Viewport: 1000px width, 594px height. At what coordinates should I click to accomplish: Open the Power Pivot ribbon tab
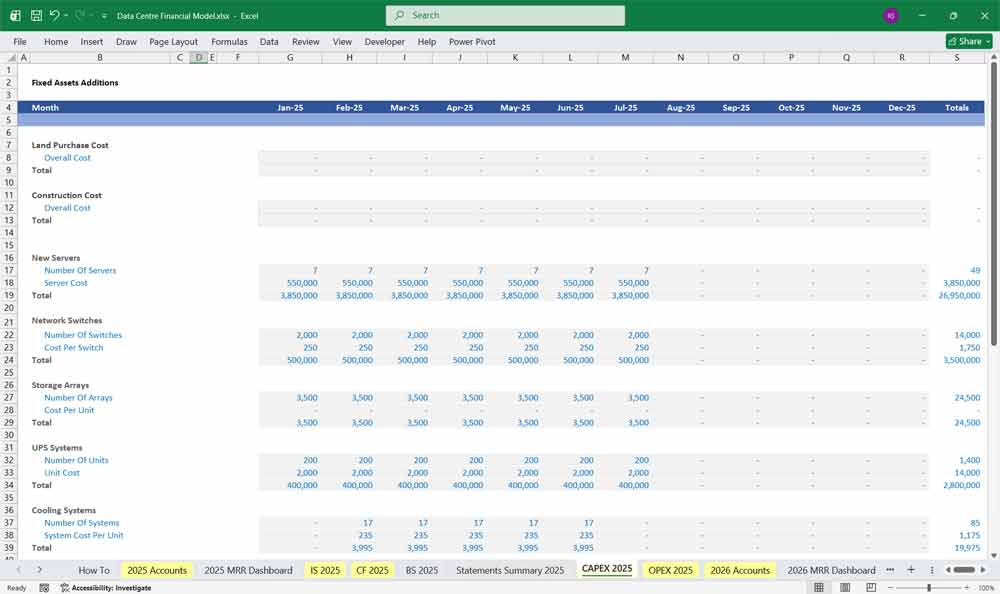pos(470,41)
